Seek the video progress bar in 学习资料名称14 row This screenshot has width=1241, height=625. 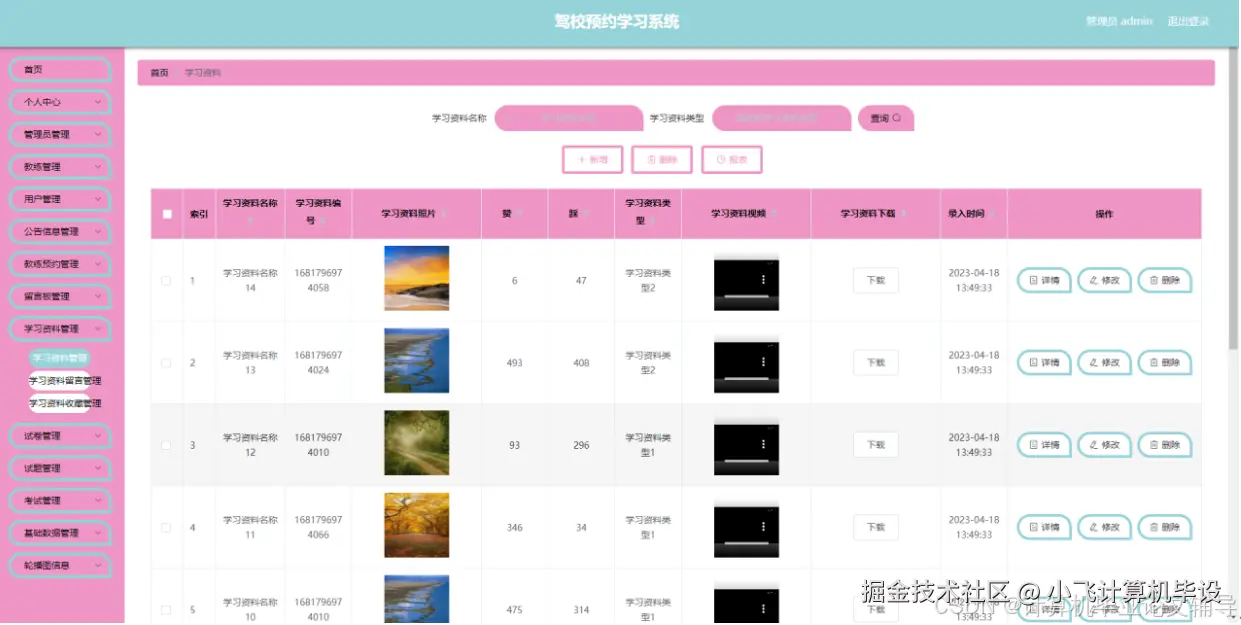pyautogui.click(x=746, y=297)
